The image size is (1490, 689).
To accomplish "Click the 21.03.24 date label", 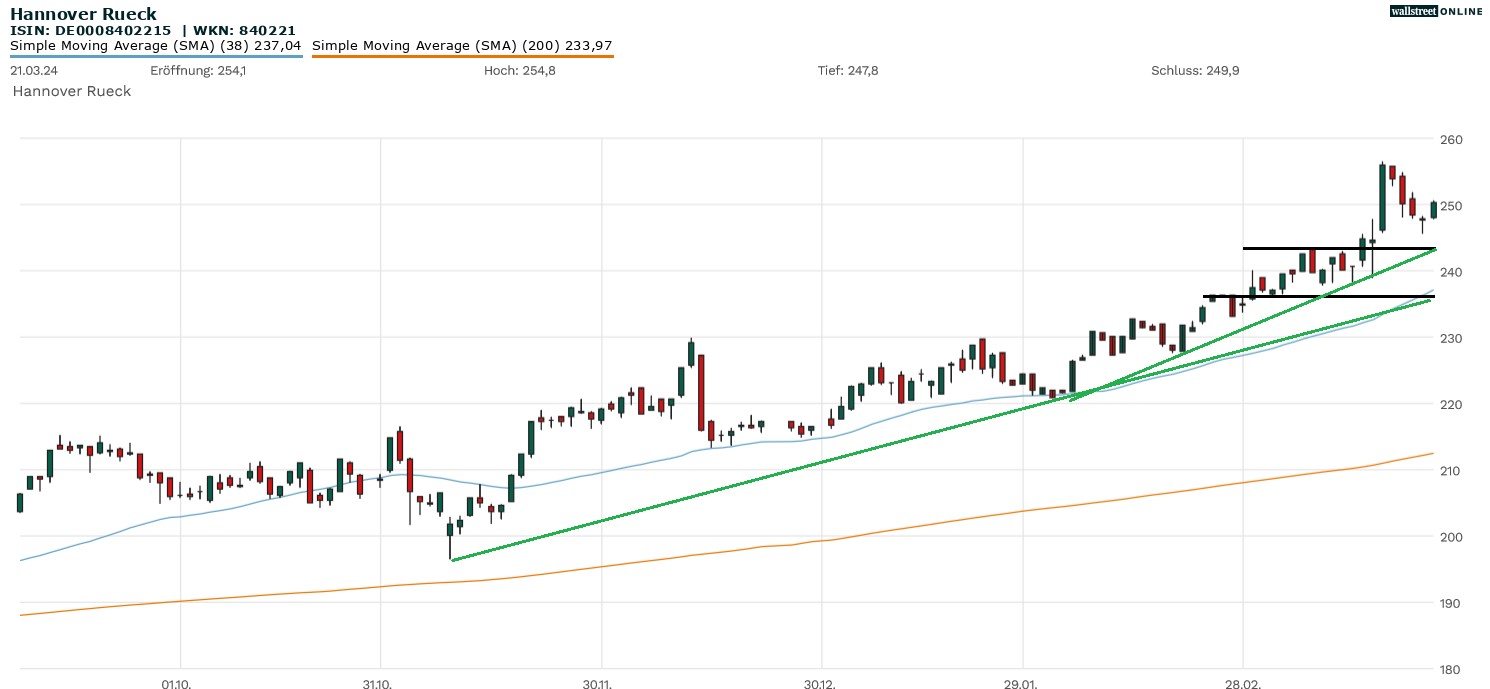I will (33, 70).
